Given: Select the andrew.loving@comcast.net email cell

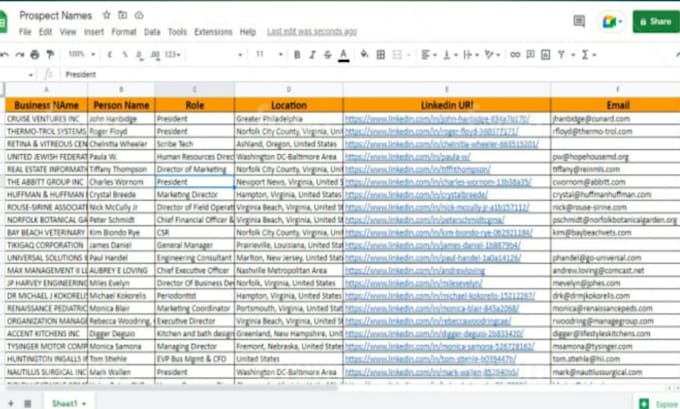Looking at the screenshot, I should tap(615, 271).
